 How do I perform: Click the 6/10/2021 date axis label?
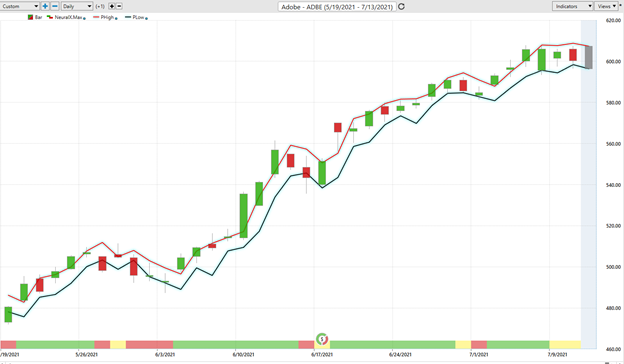[244, 354]
